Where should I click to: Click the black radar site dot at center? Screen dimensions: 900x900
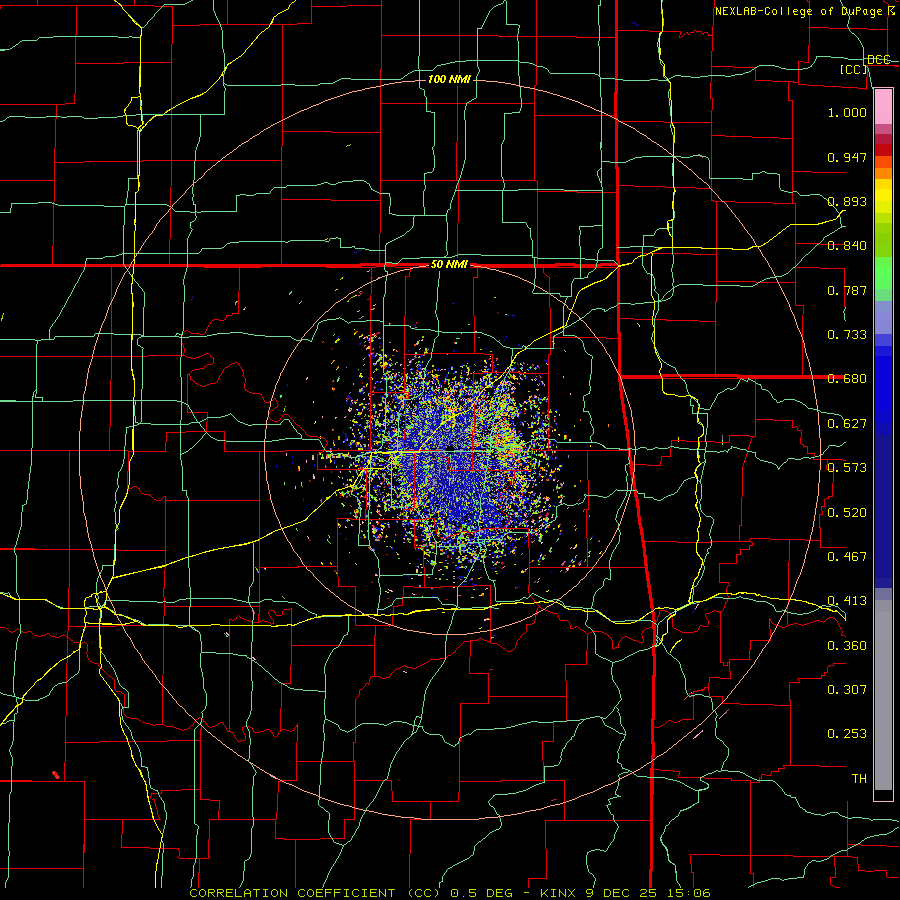[x=451, y=448]
